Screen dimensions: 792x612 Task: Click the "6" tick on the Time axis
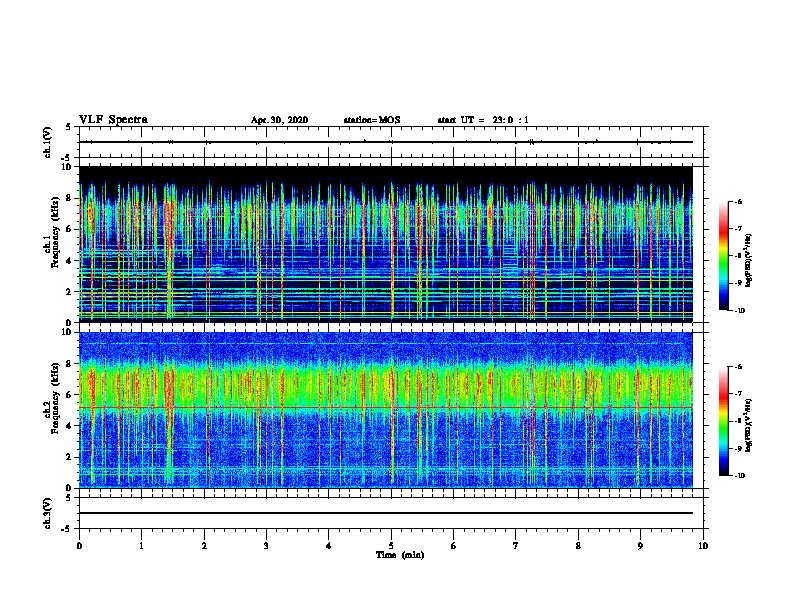(x=454, y=546)
